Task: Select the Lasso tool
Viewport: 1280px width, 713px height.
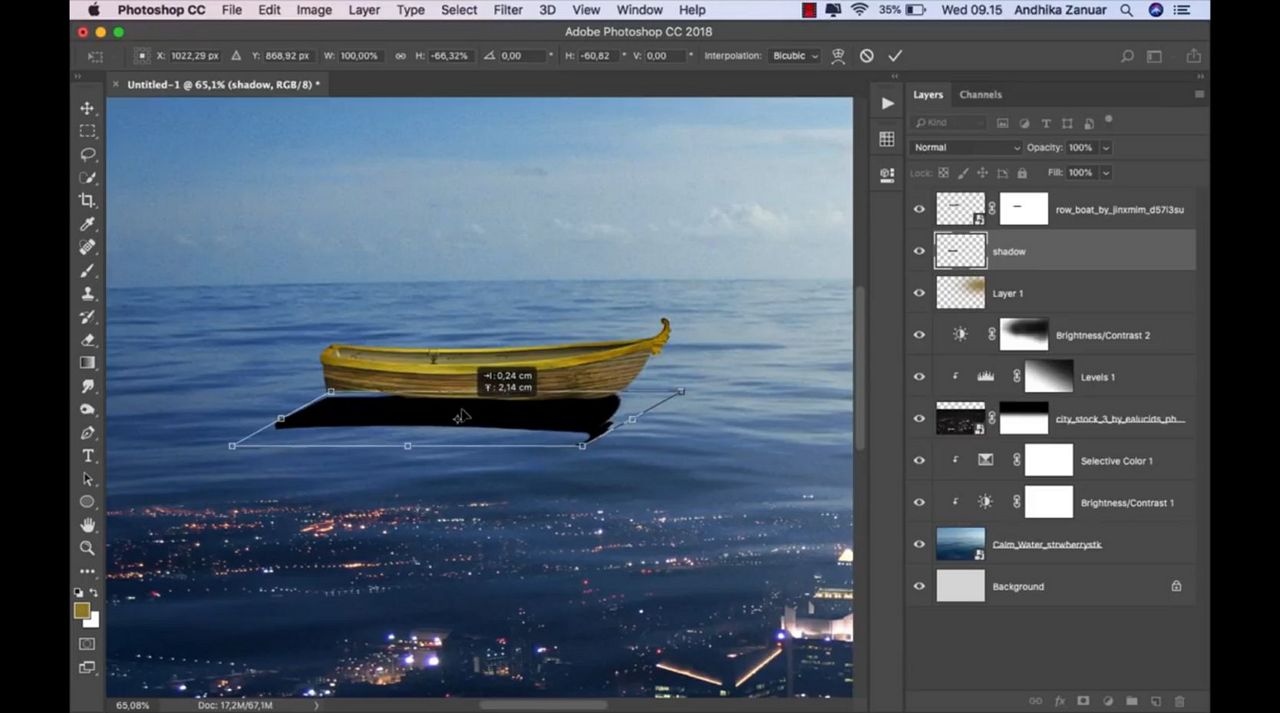Action: click(88, 154)
